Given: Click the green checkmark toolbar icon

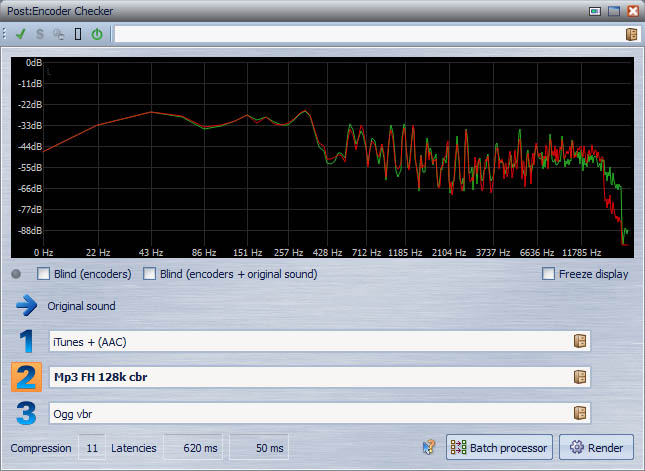Looking at the screenshot, I should (x=21, y=34).
